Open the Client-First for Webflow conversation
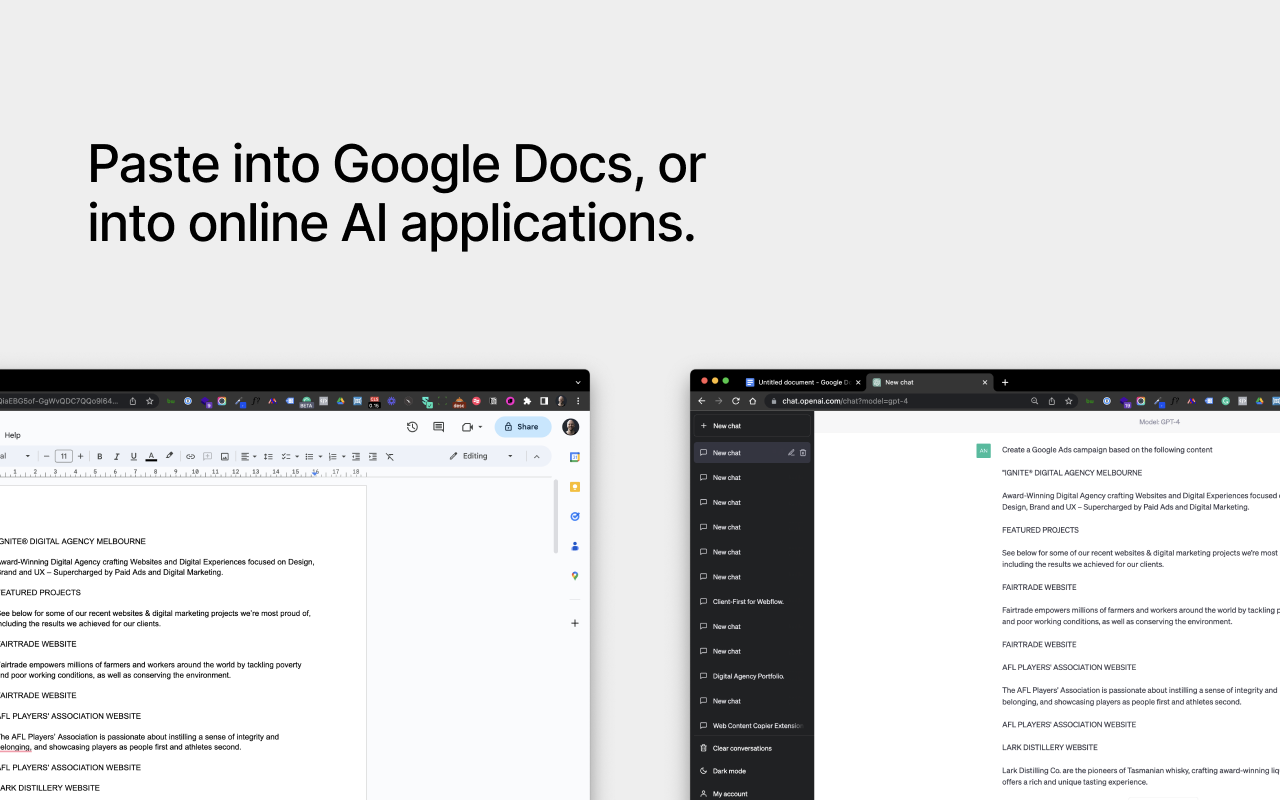Screen dimensions: 1280x800 point(752,602)
